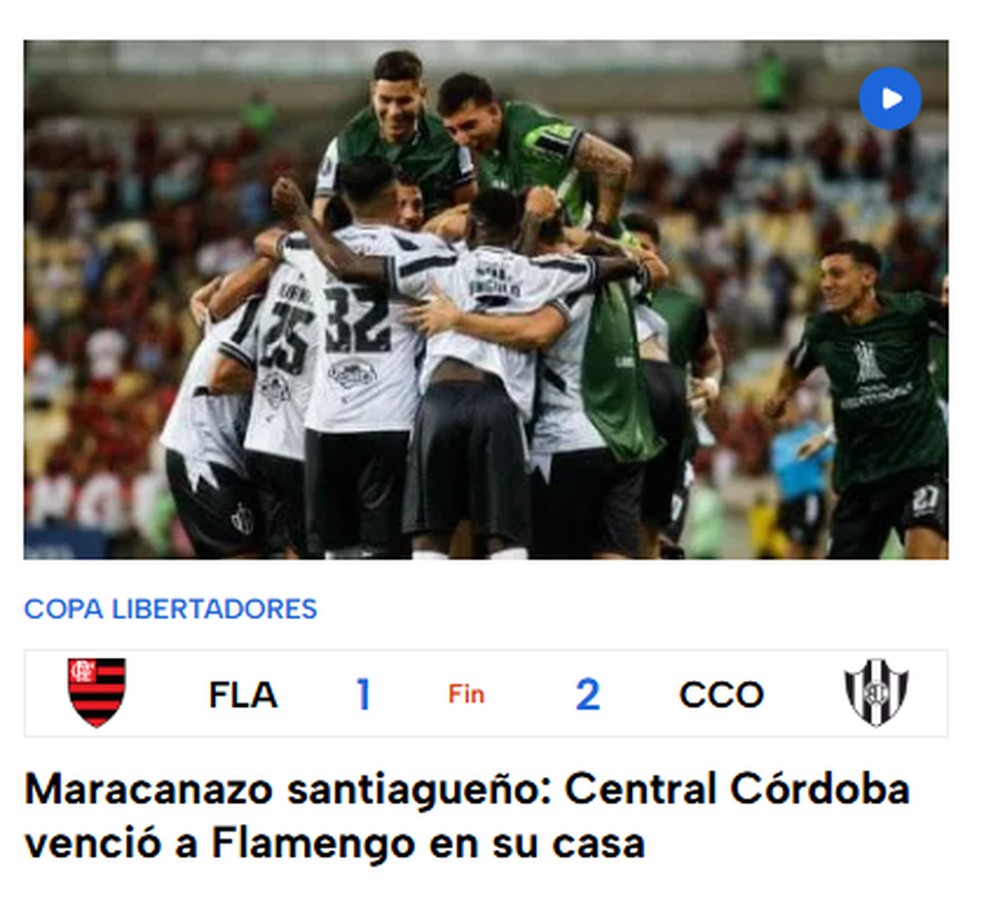
Task: Open the COPA LIBERTADORES category link
Action: click(171, 609)
